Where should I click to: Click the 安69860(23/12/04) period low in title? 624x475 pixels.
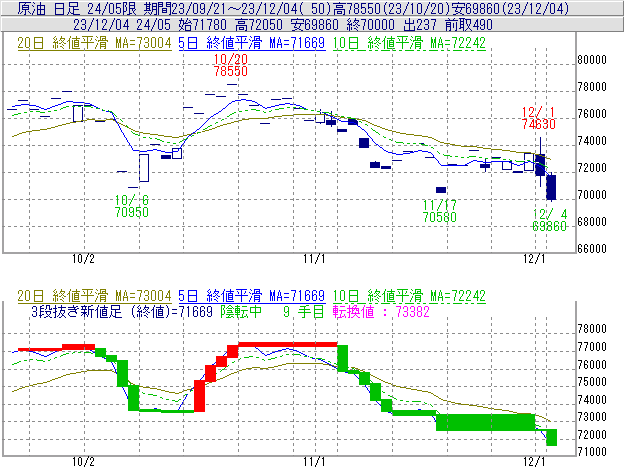coord(511,8)
